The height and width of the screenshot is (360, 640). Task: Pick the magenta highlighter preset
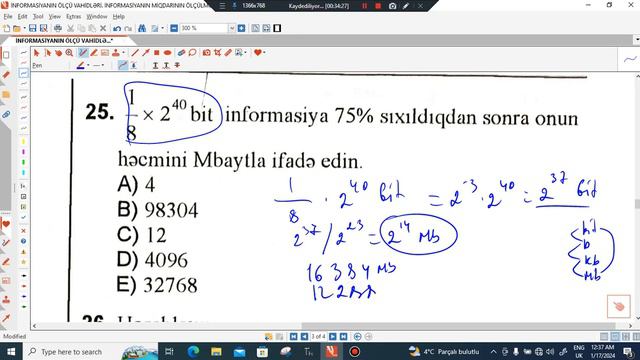[23, 152]
